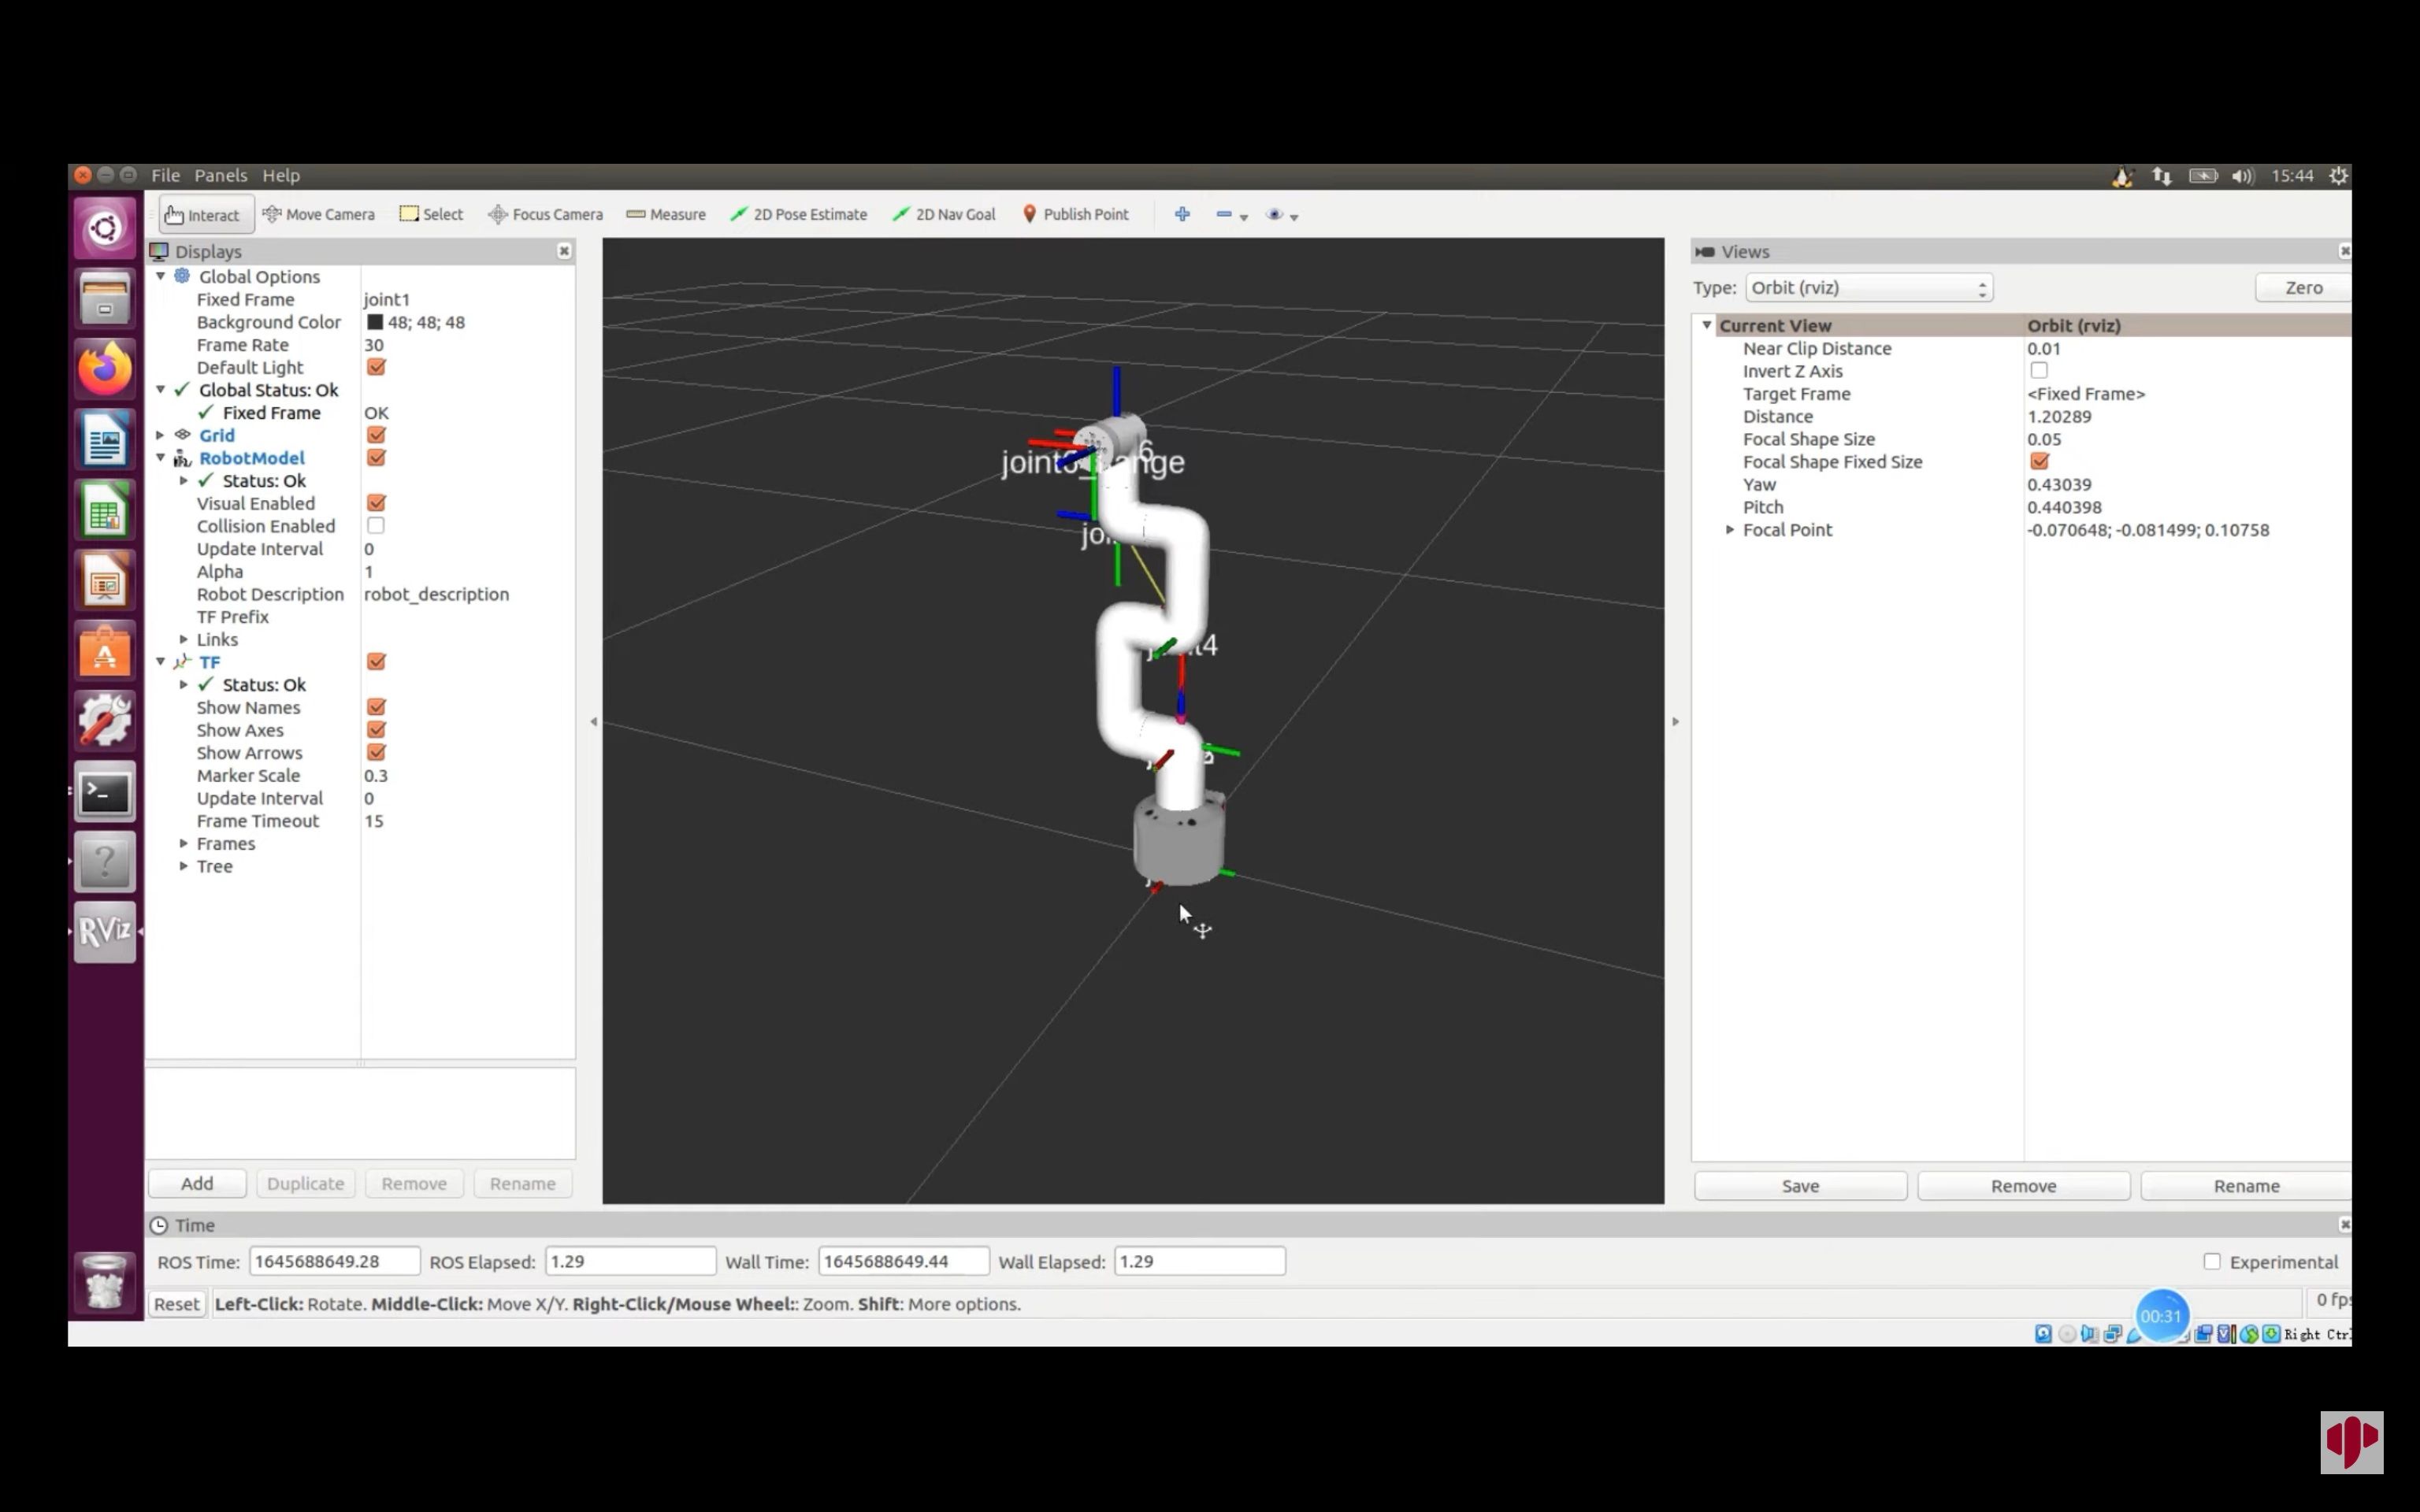This screenshot has height=1512, width=2420.
Task: Activate the Publish Point tool
Action: [1075, 214]
